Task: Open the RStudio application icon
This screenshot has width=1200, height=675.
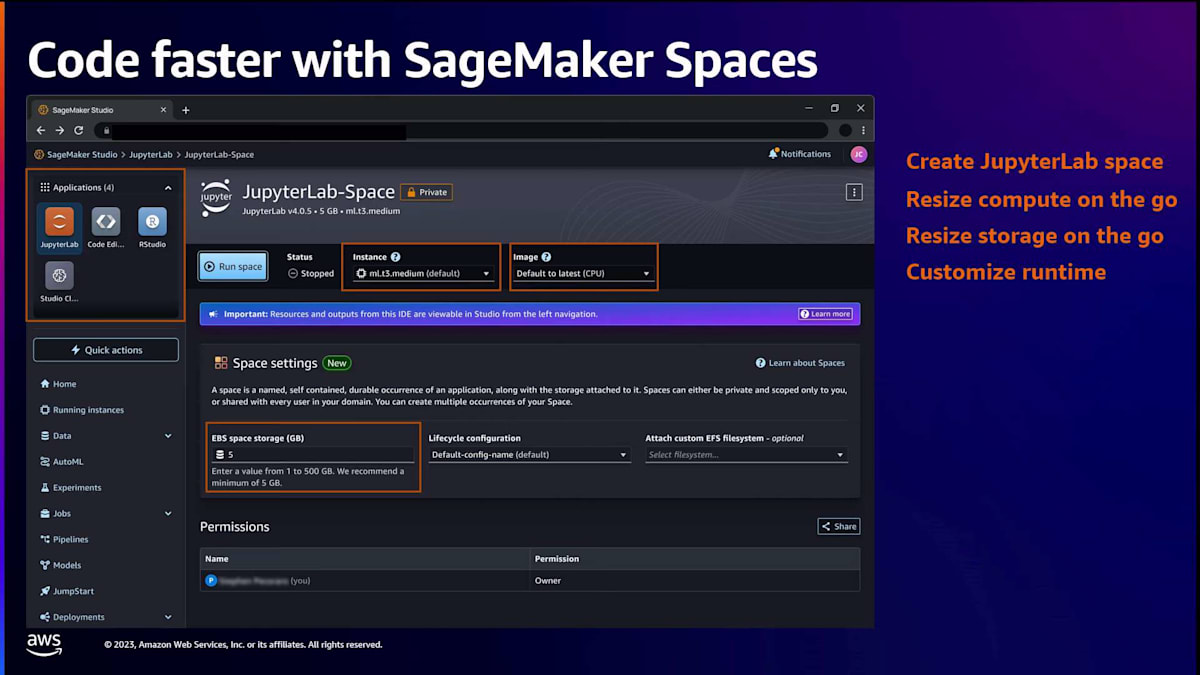Action: pyautogui.click(x=152, y=222)
